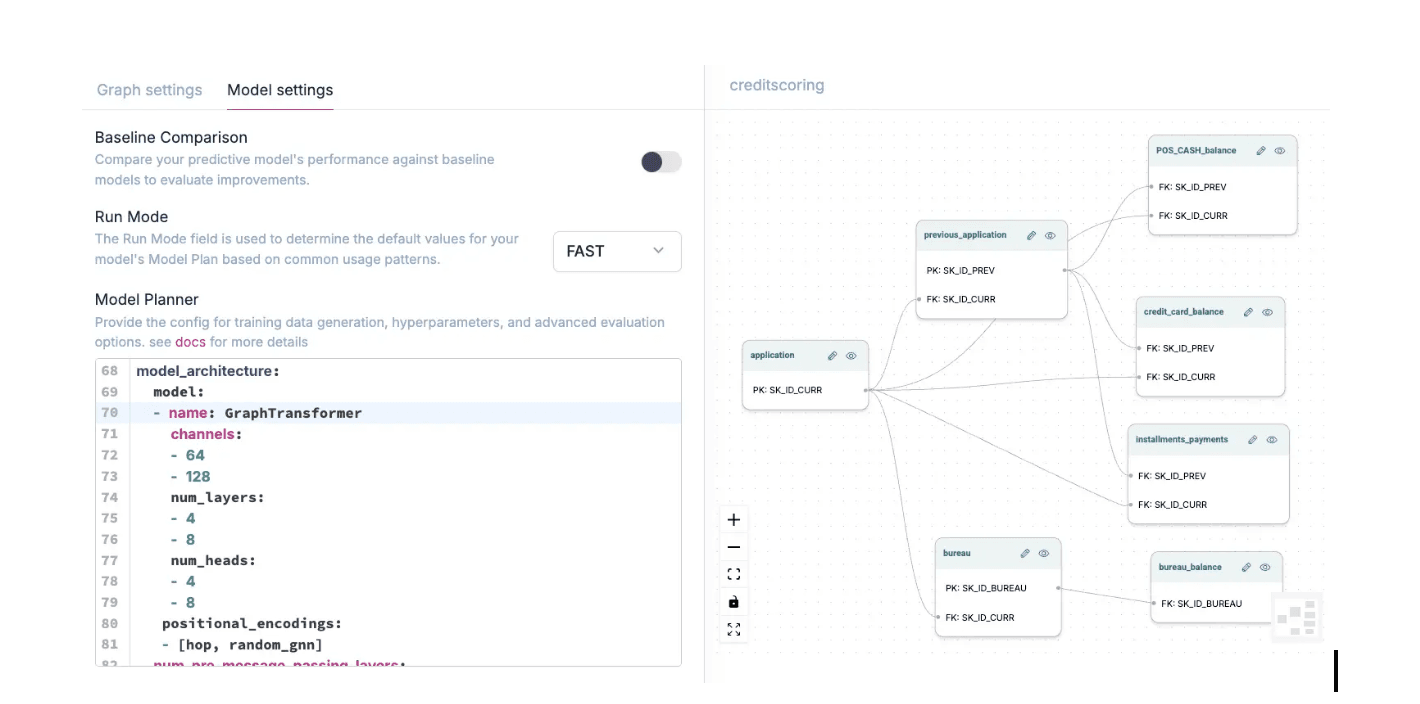
Task: Click the fit view icon on canvas
Action: point(734,574)
